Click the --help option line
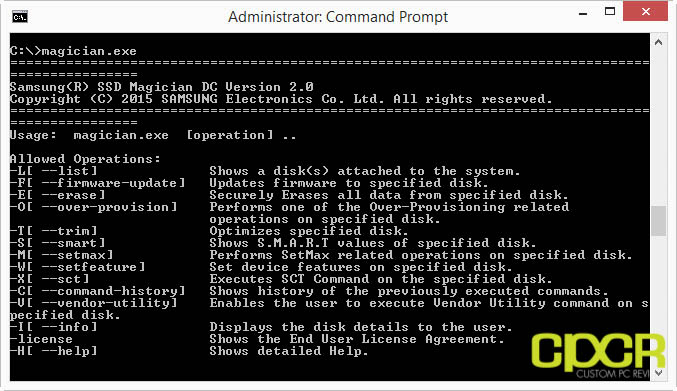The width and height of the screenshot is (677, 391). (x=189, y=351)
